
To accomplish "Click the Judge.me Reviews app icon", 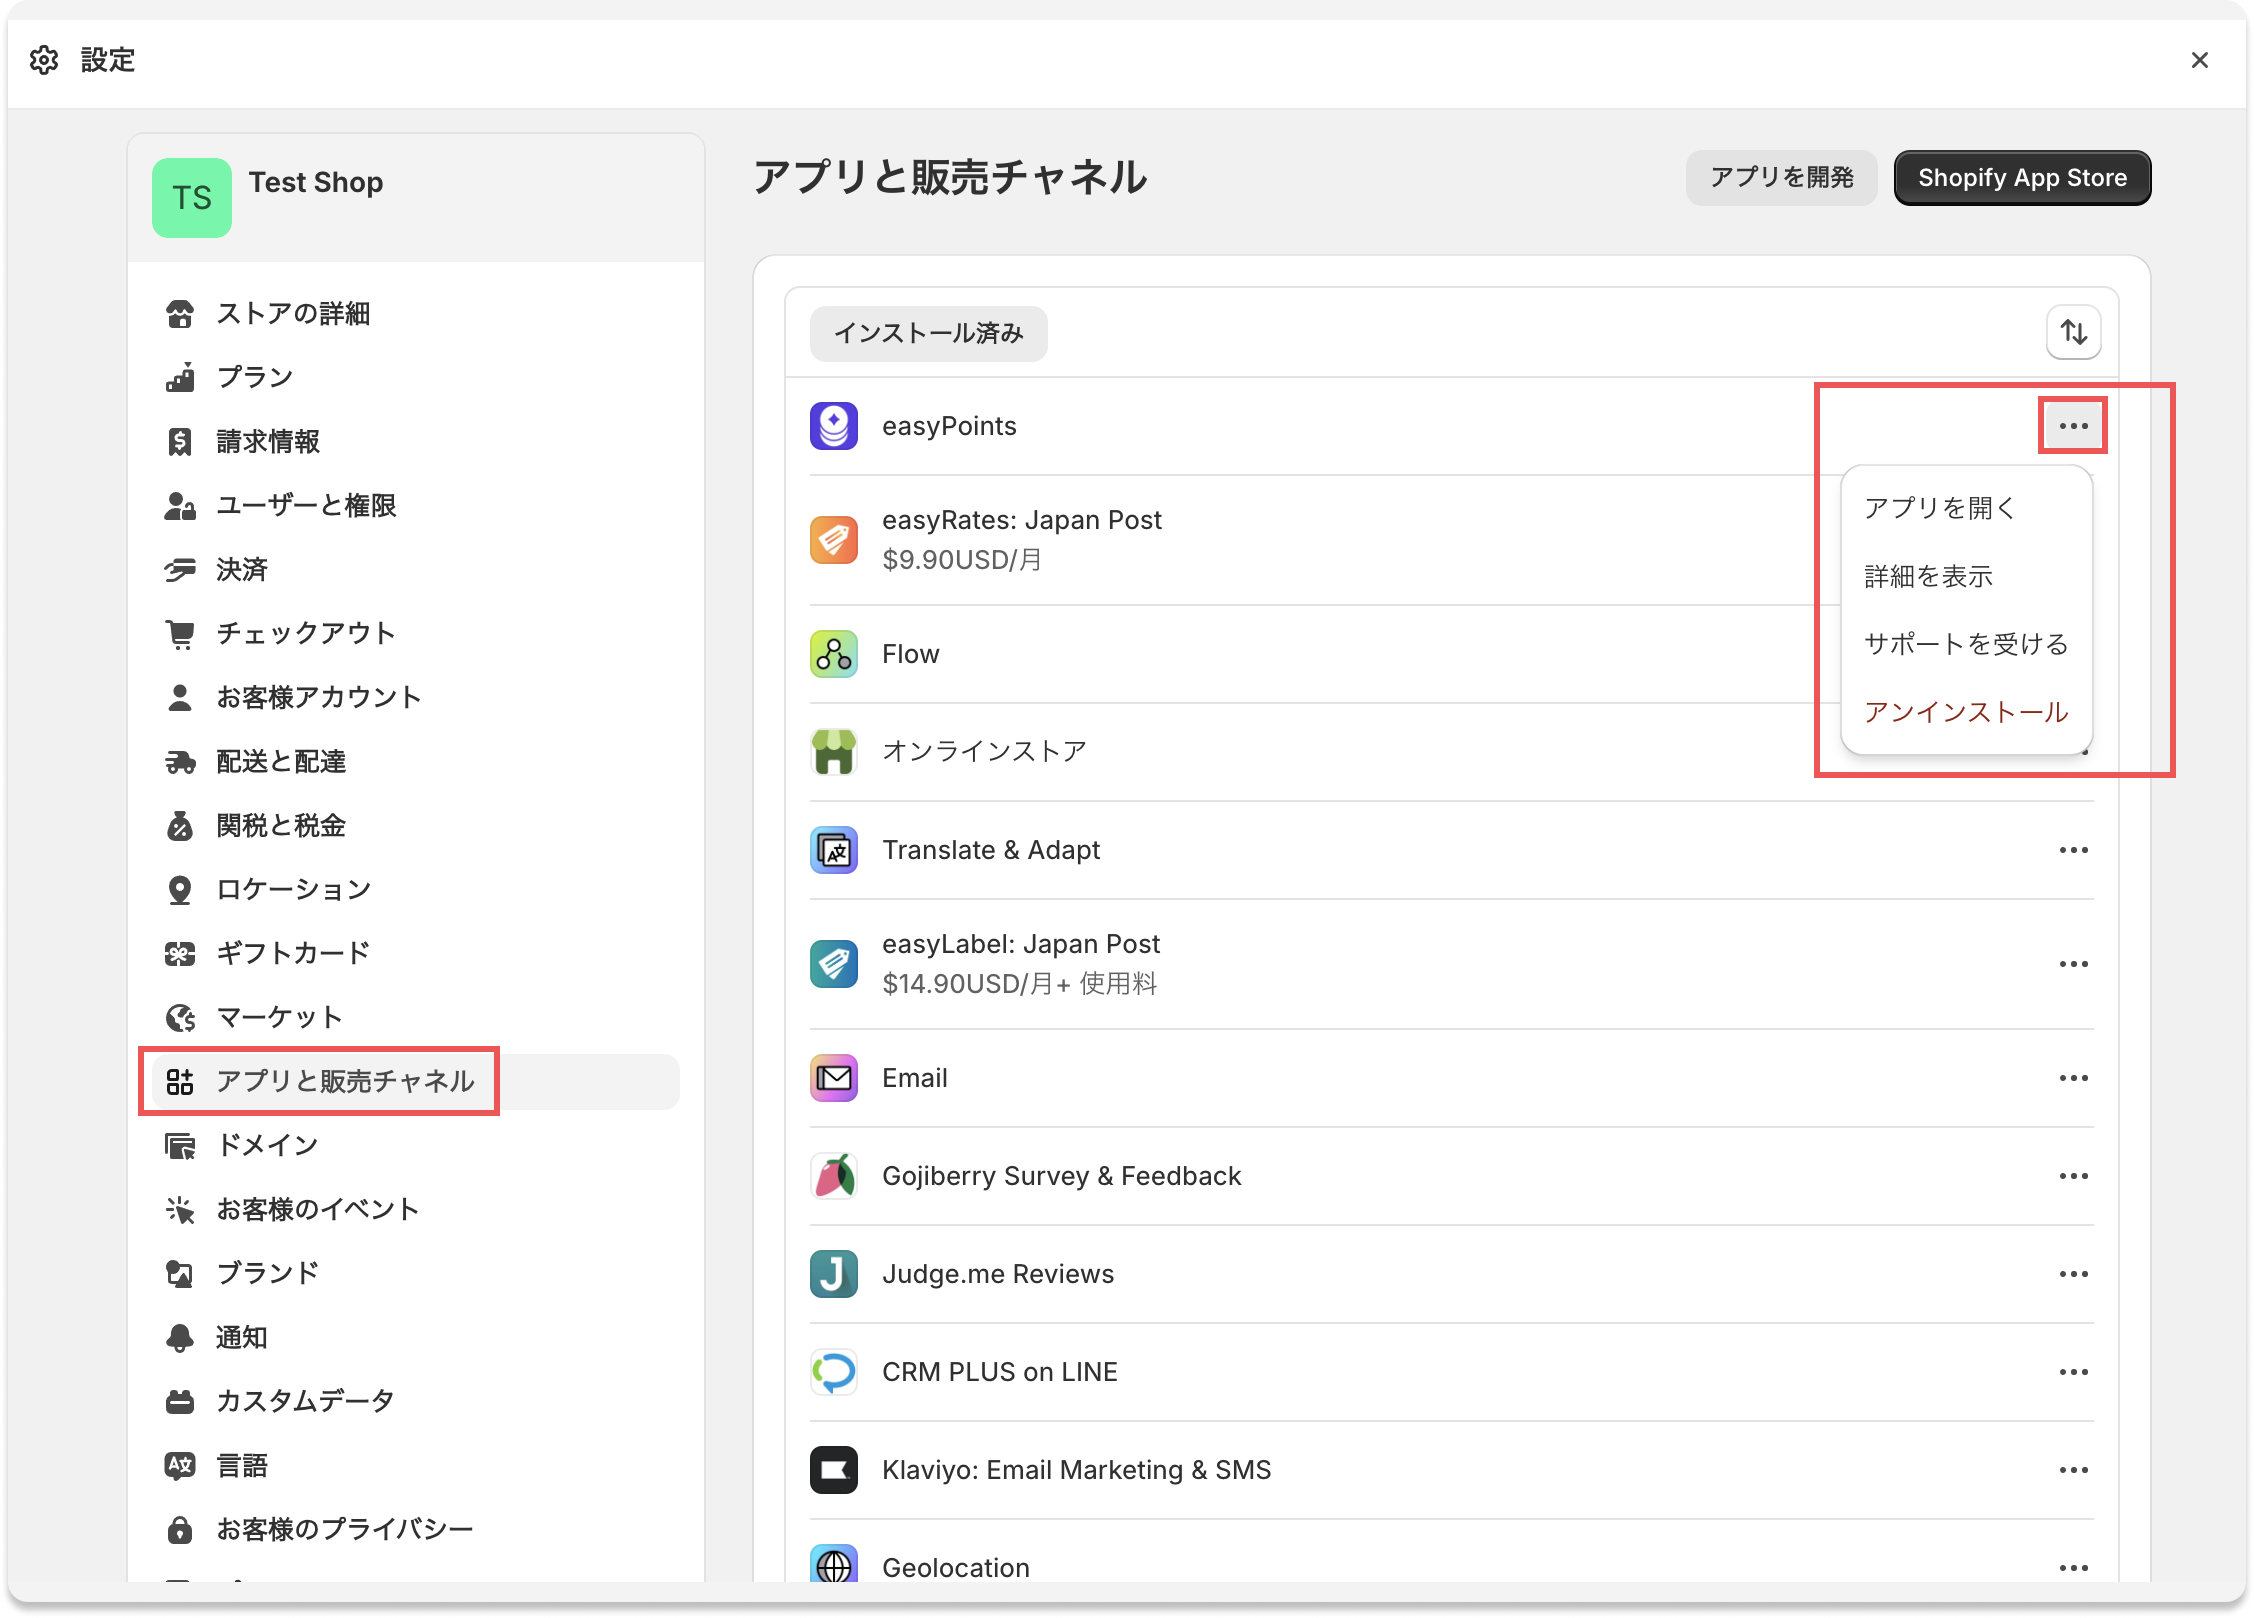I will click(x=833, y=1274).
